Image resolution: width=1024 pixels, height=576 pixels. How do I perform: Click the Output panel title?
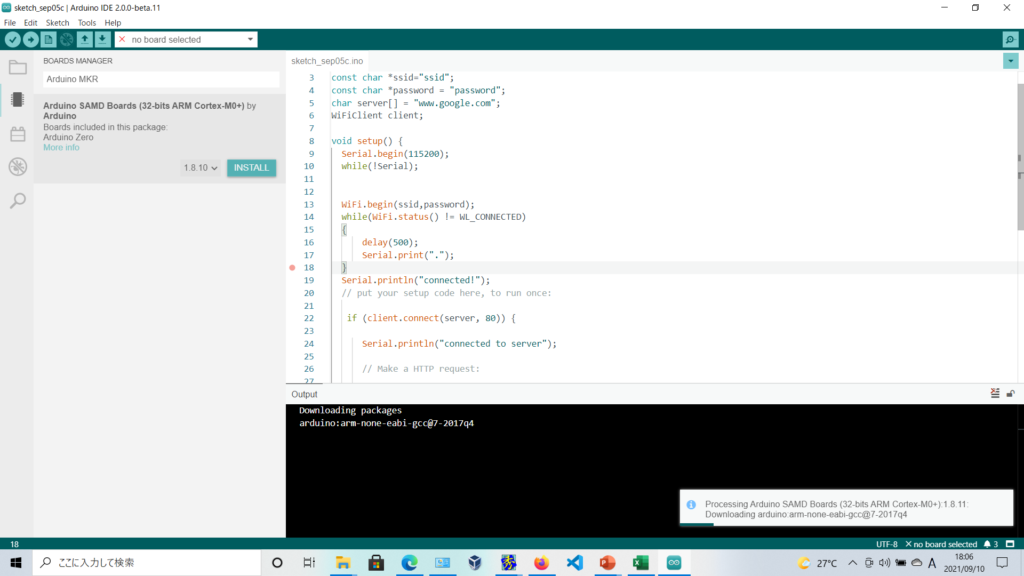[304, 394]
